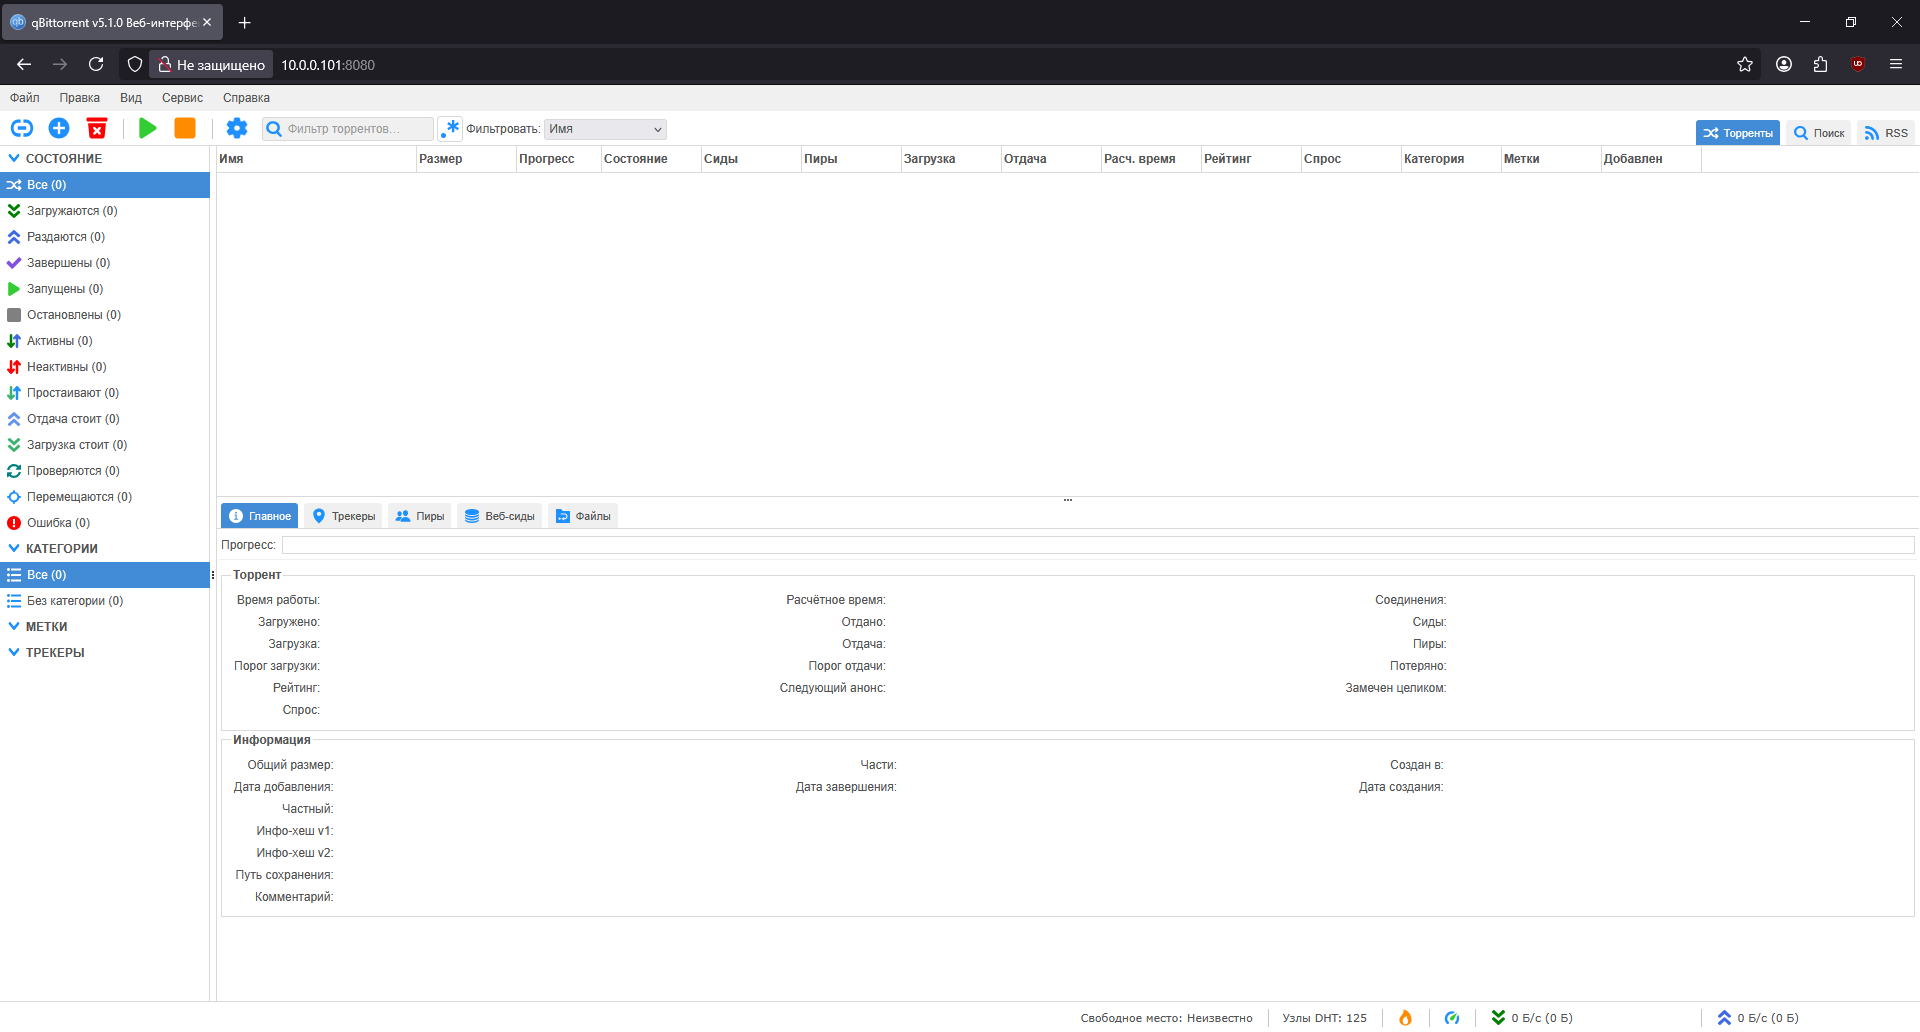Open the Фильтровать dropdown showing Имя
This screenshot has height=1032, width=1920.
605,129
